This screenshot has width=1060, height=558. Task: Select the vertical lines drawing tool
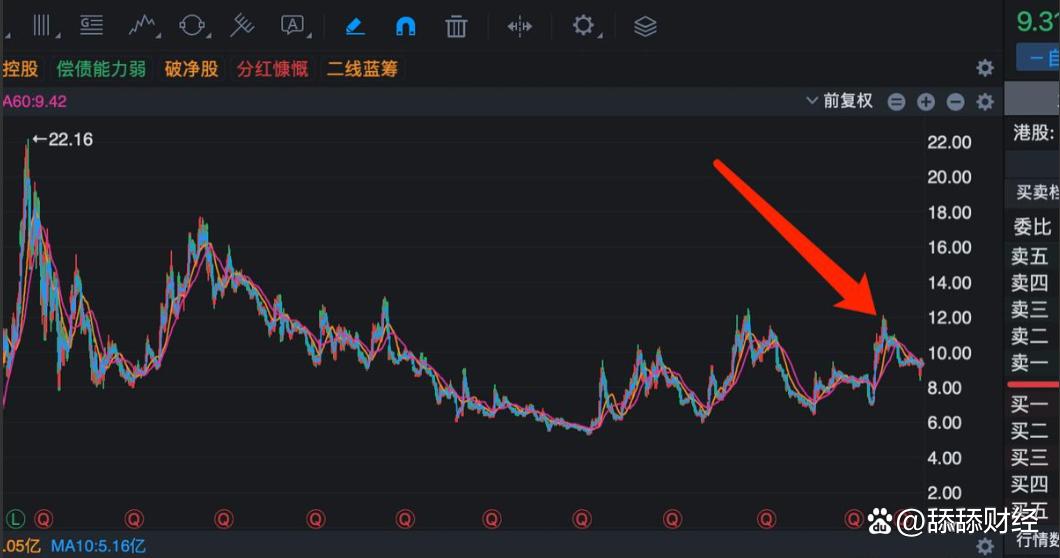tap(42, 26)
